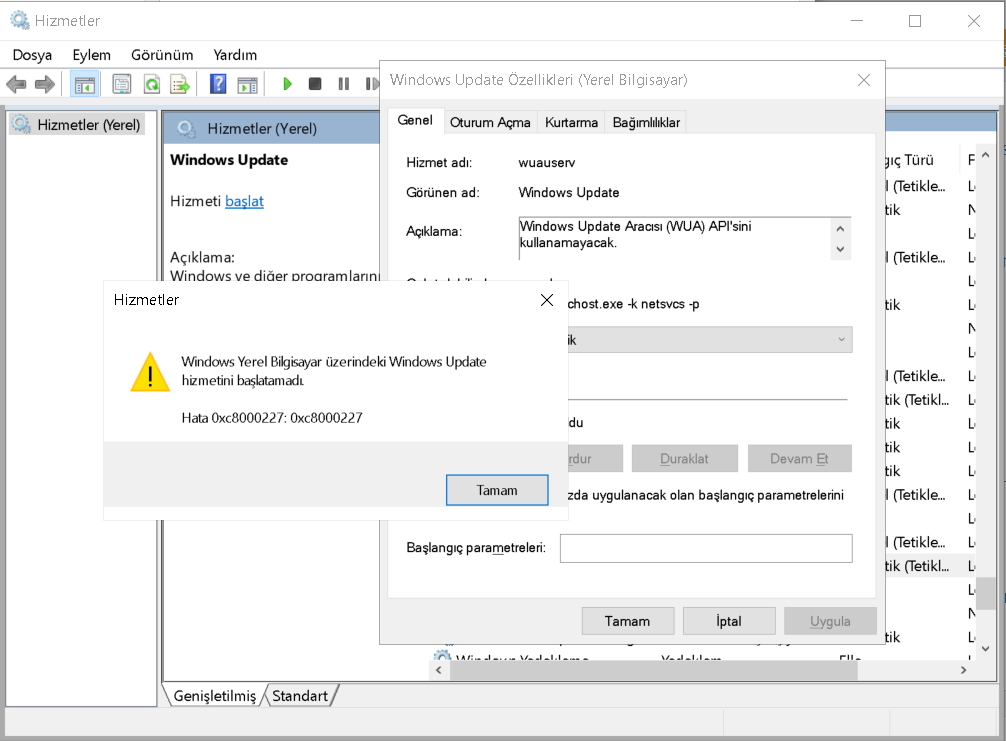Open the Görünüm menu
This screenshot has width=1006, height=741.
tap(162, 55)
